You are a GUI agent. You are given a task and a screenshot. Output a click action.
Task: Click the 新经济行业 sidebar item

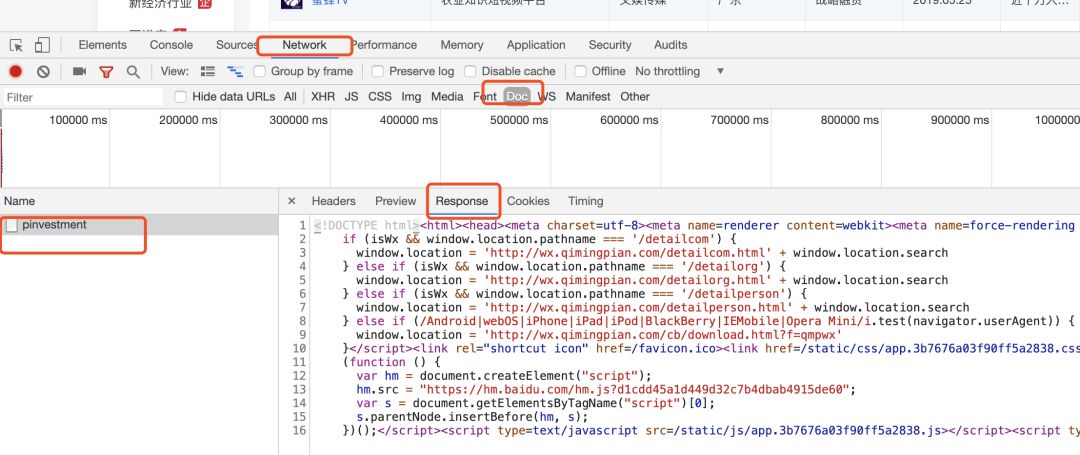coord(160,4)
